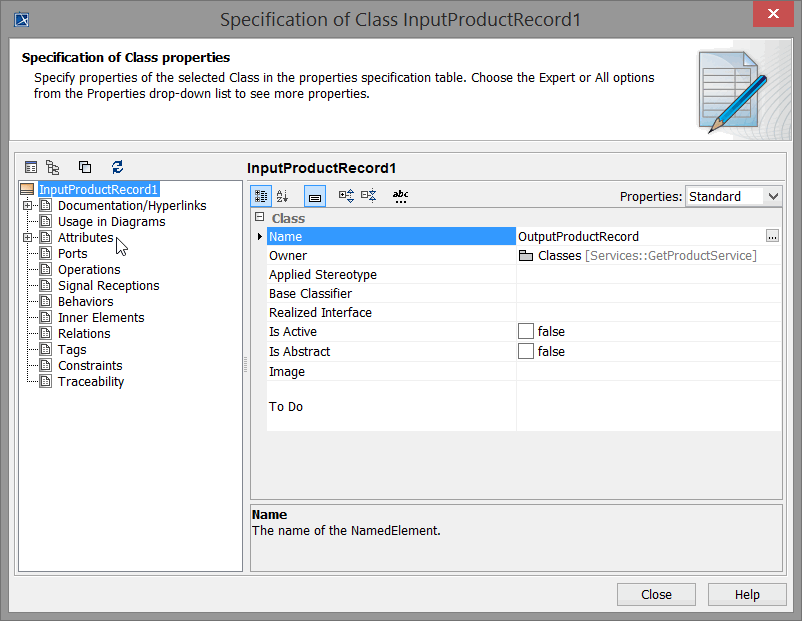Expand the Attributes tree node
This screenshot has width=802, height=621.
30,238
